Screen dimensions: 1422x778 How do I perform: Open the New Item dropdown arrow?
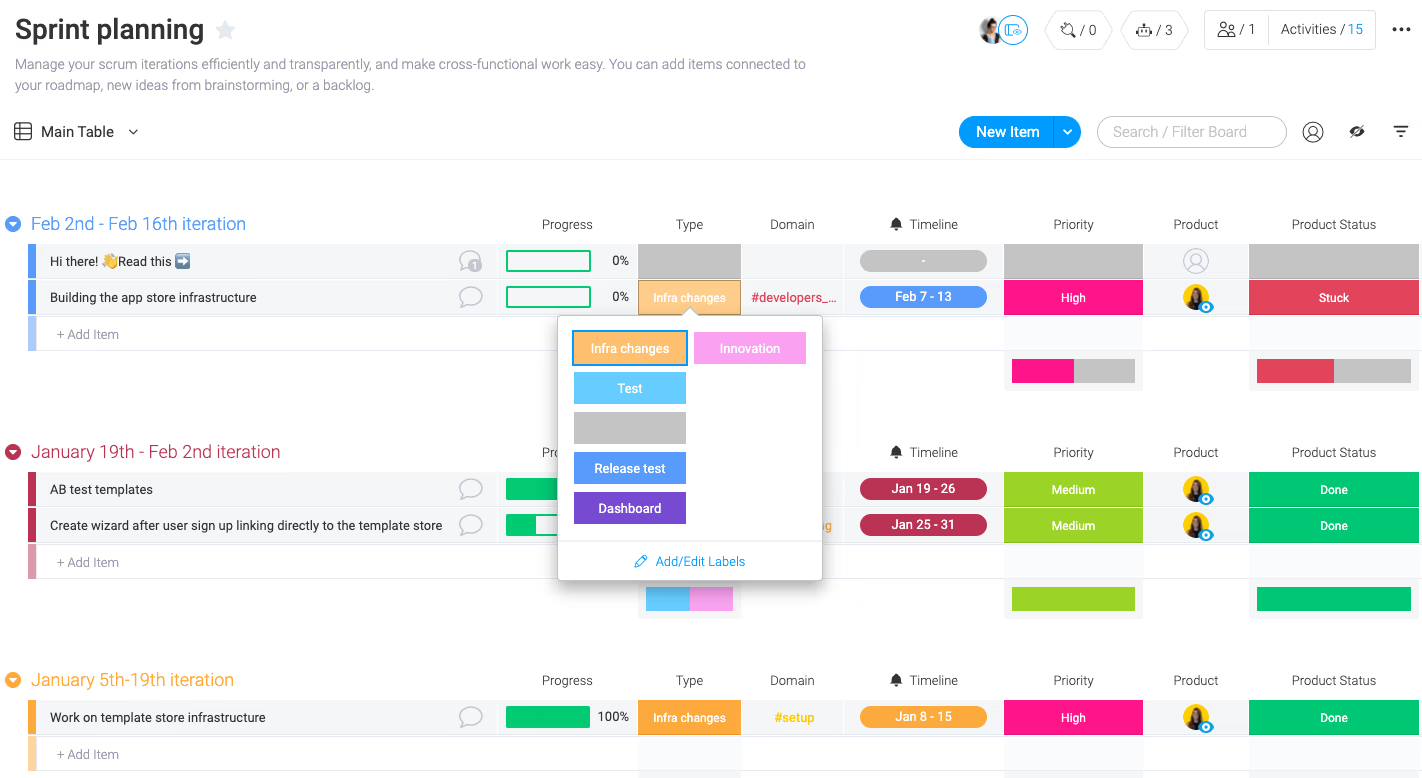(1067, 132)
